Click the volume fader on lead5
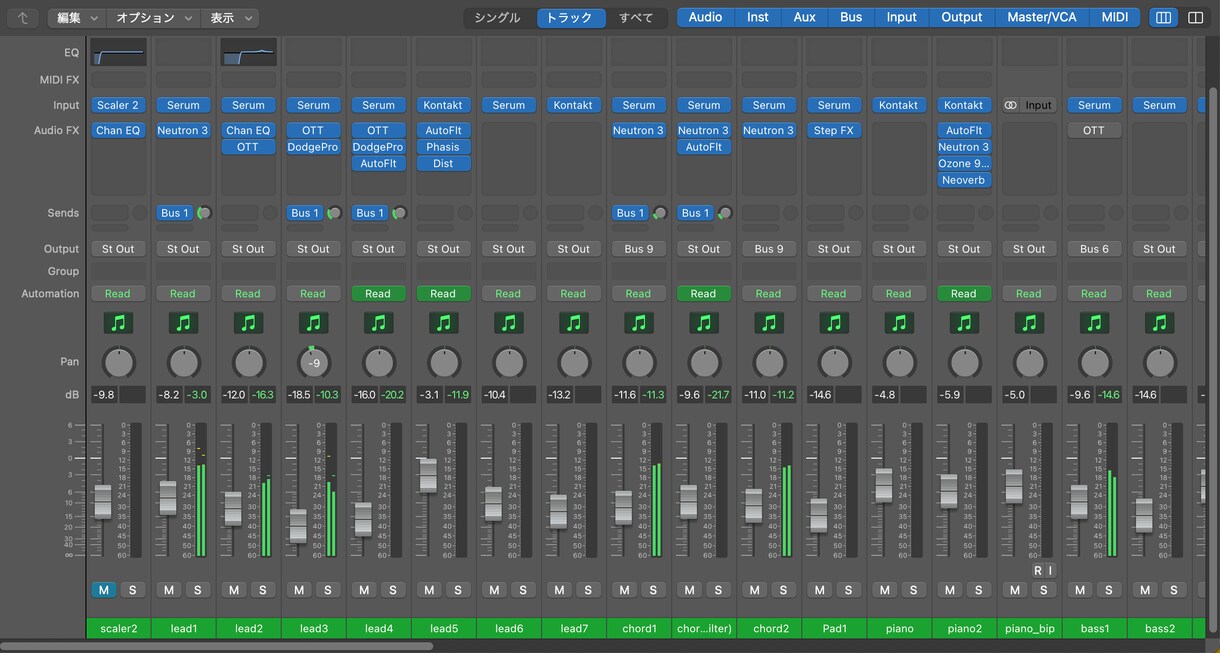Image resolution: width=1220 pixels, height=653 pixels. tap(427, 475)
